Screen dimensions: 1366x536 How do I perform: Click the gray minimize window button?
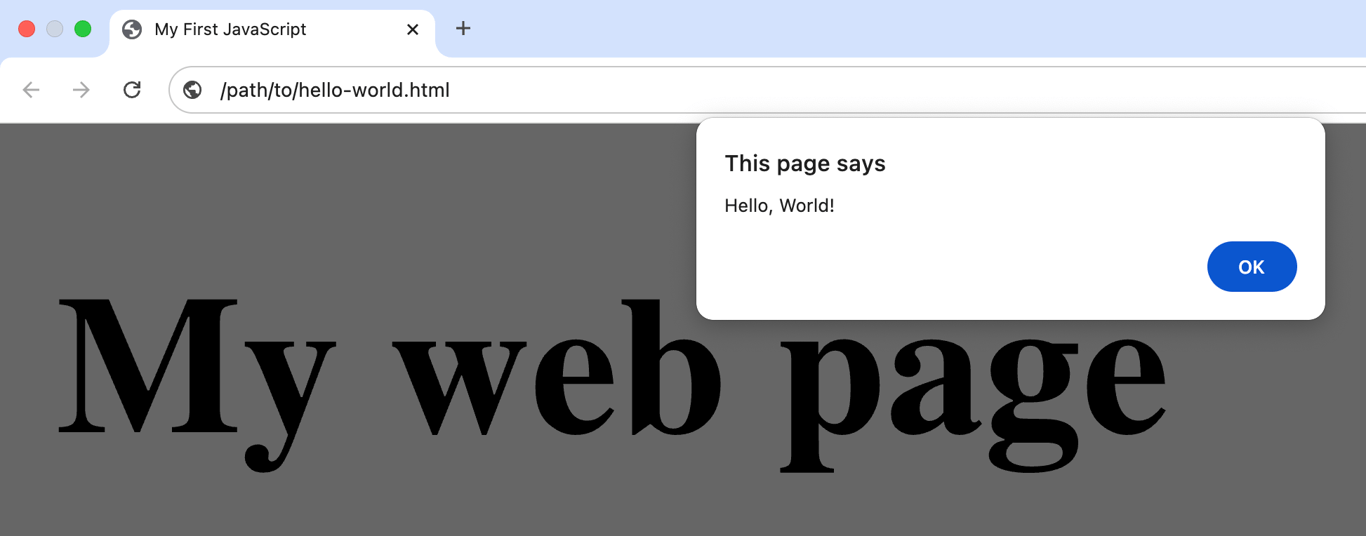(x=55, y=29)
